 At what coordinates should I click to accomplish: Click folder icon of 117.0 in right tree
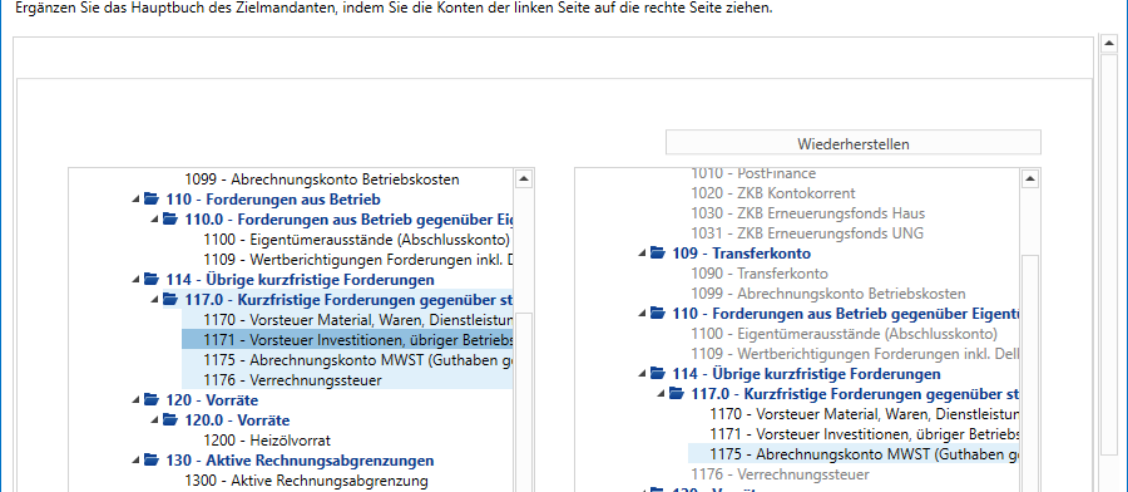tap(676, 394)
